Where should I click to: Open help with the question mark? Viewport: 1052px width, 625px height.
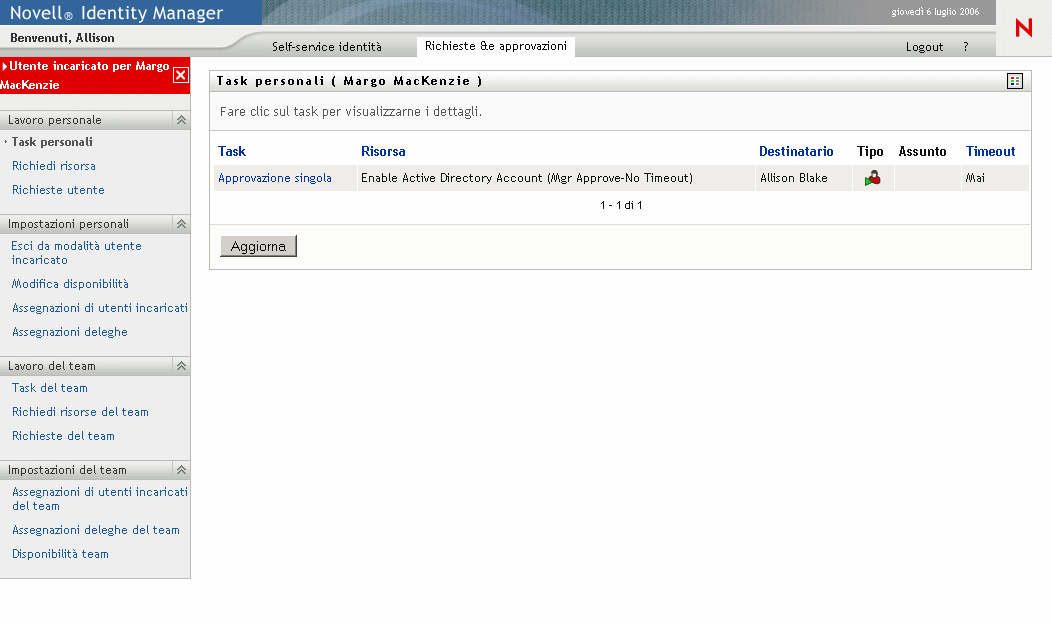click(x=965, y=47)
